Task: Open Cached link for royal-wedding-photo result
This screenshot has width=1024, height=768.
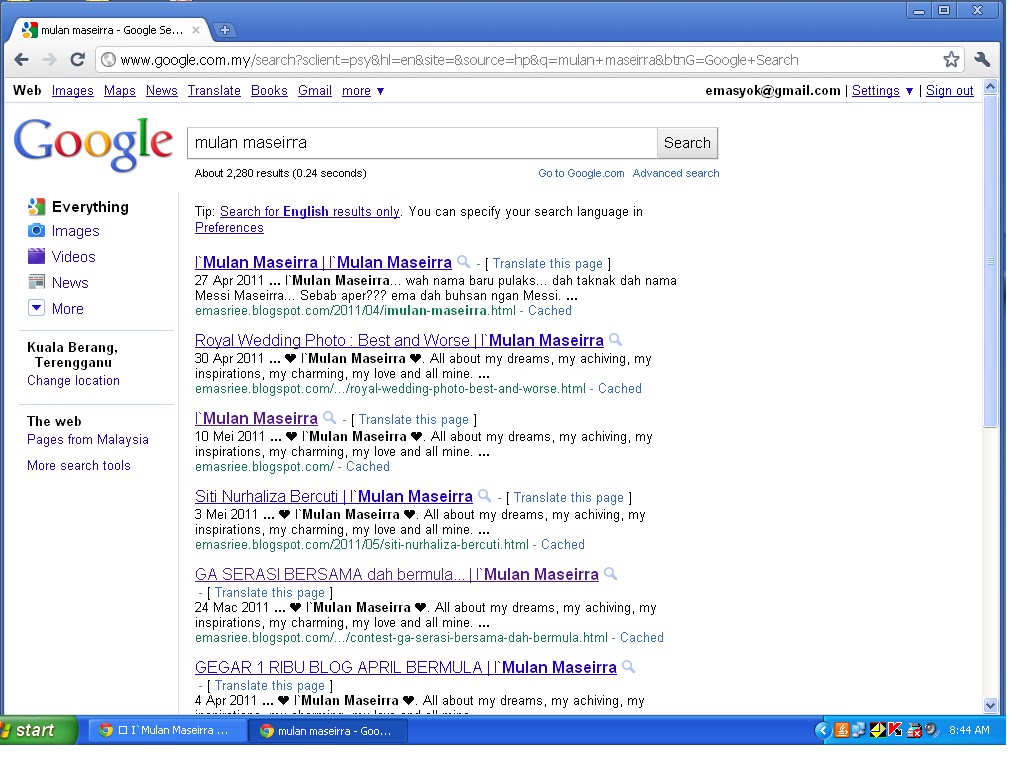Action: click(x=620, y=389)
